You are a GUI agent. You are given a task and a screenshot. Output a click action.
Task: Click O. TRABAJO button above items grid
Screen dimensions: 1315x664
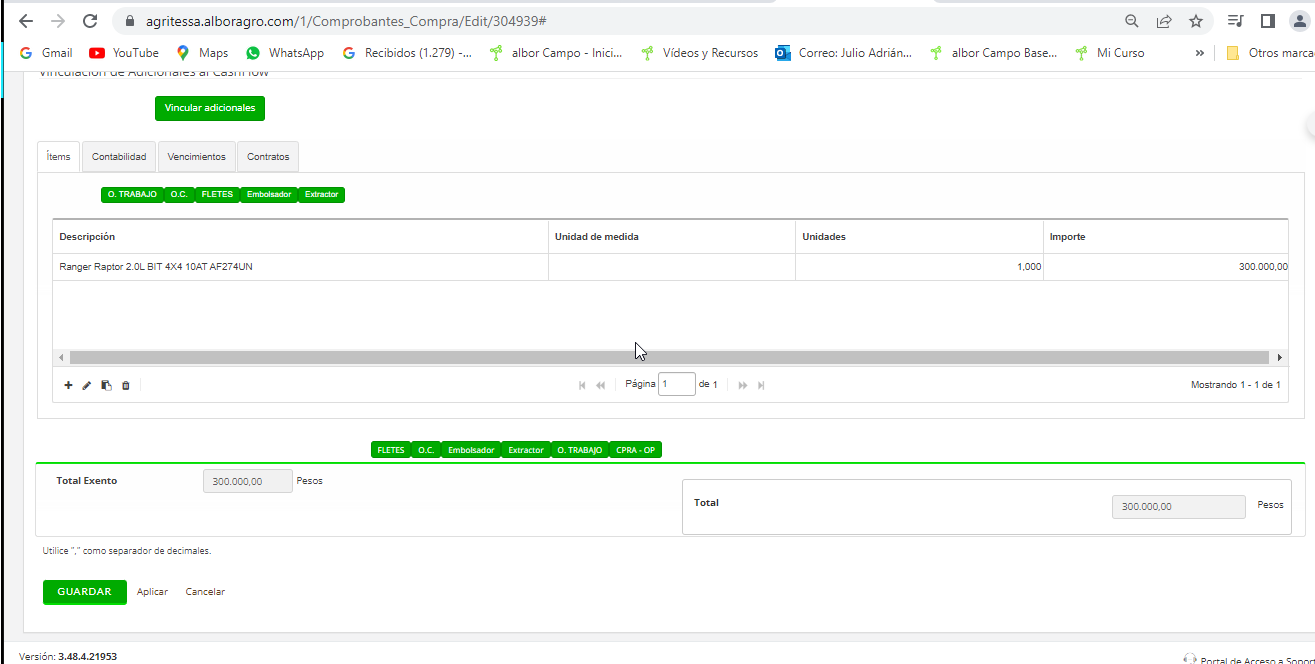click(132, 194)
